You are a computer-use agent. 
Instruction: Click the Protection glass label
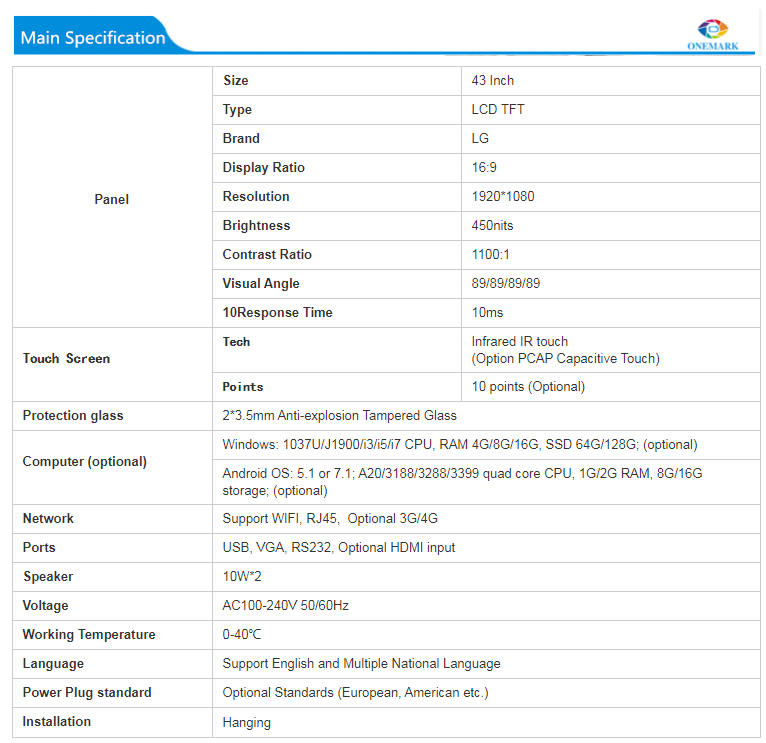click(x=73, y=416)
